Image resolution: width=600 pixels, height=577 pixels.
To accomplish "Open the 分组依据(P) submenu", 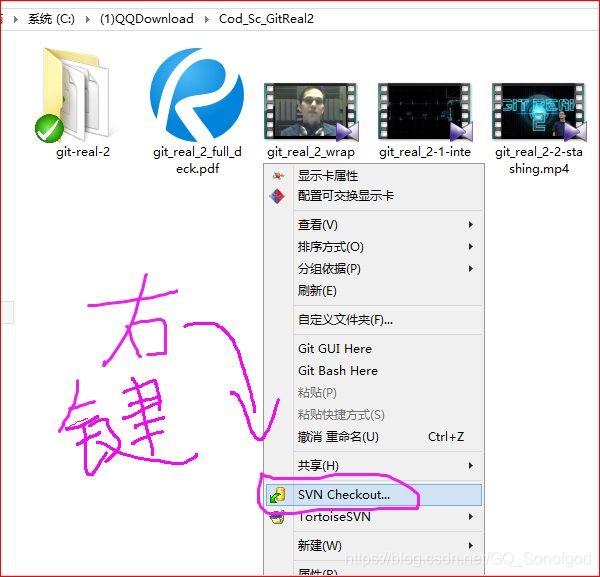I will pos(373,269).
